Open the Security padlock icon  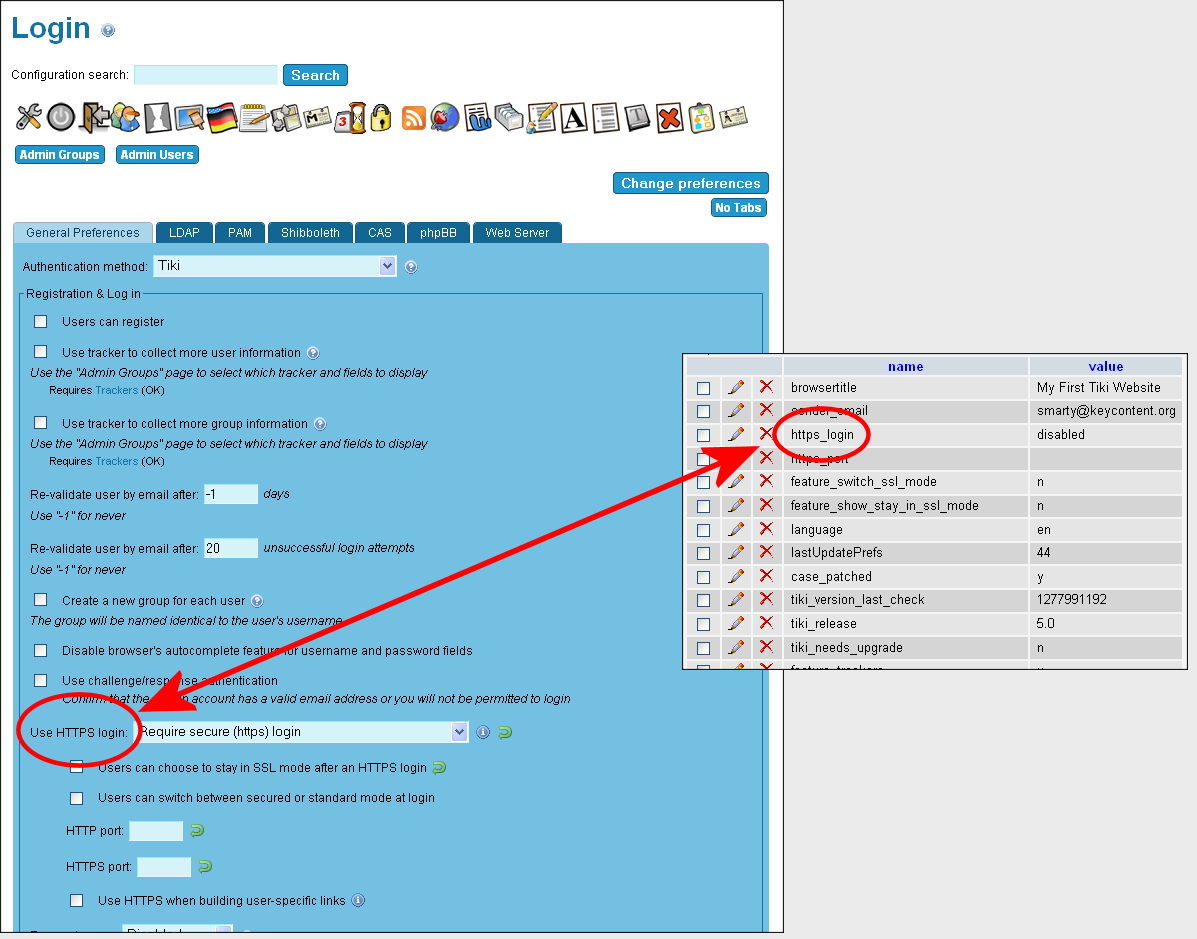point(381,118)
